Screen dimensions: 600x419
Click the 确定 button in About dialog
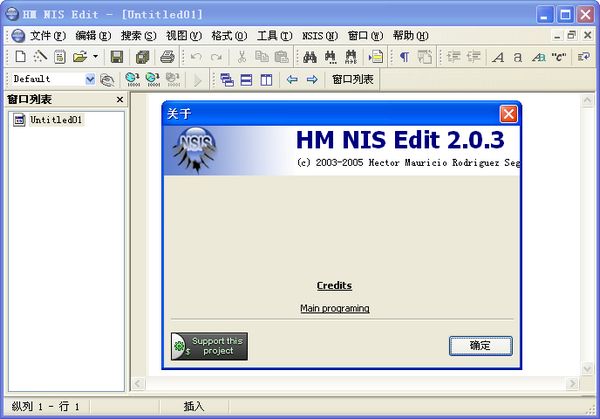[x=480, y=345]
